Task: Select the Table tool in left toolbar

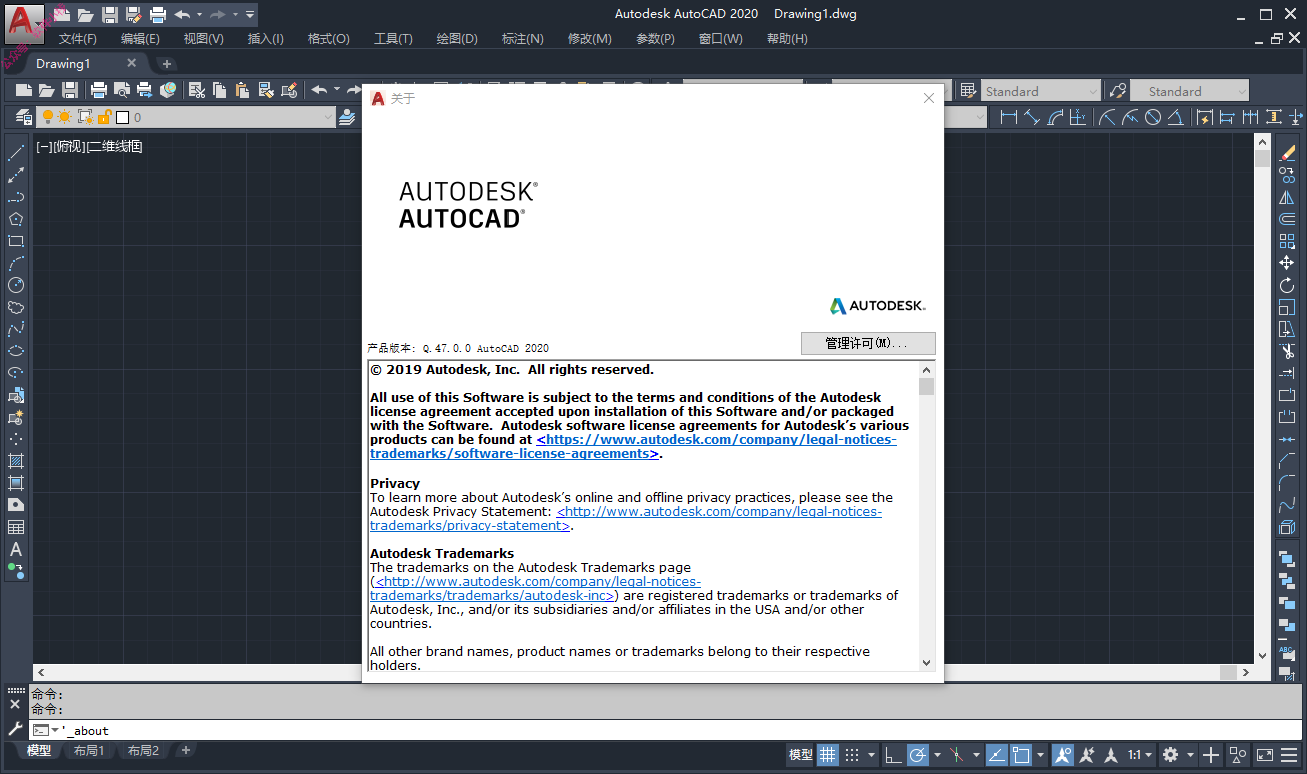Action: point(16,527)
